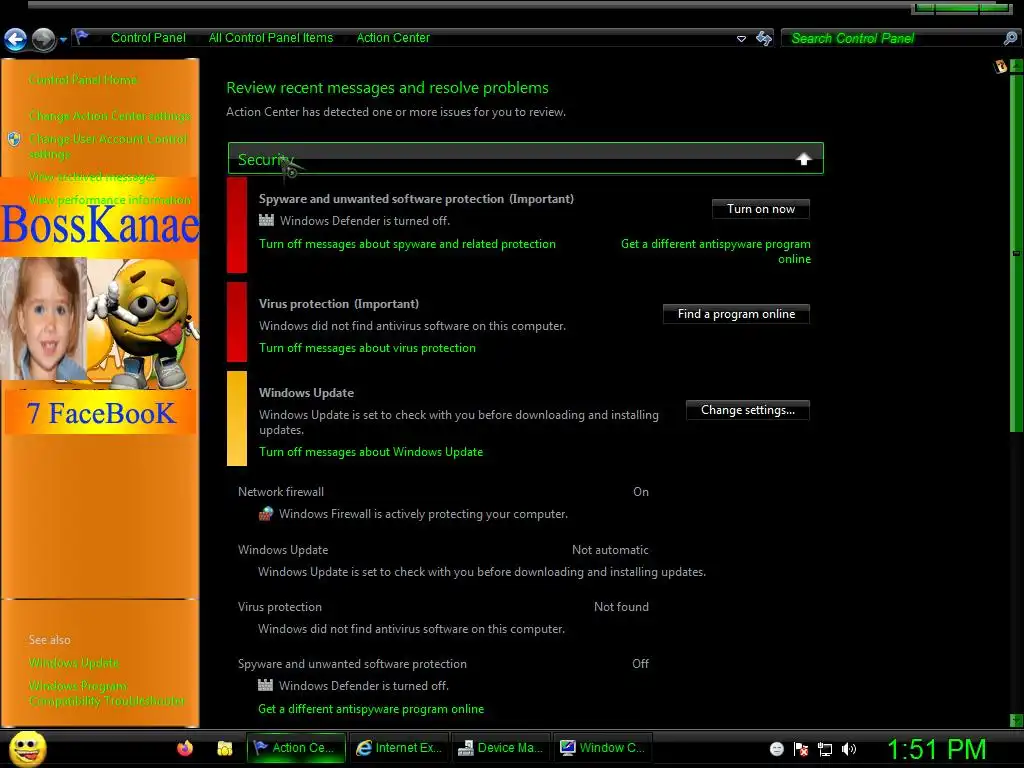Open Change Action Center settings
The width and height of the screenshot is (1024, 768).
[x=110, y=116]
